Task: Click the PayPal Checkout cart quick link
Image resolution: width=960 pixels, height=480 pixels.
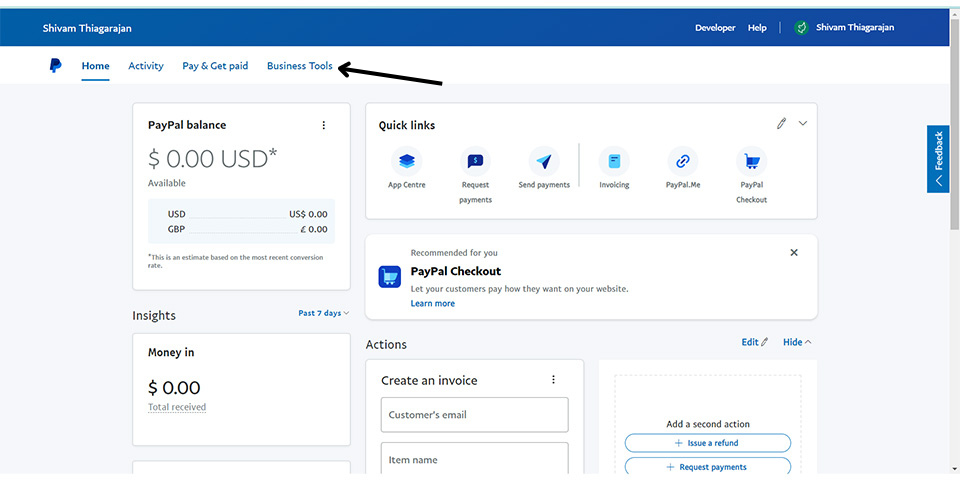Action: tap(751, 160)
